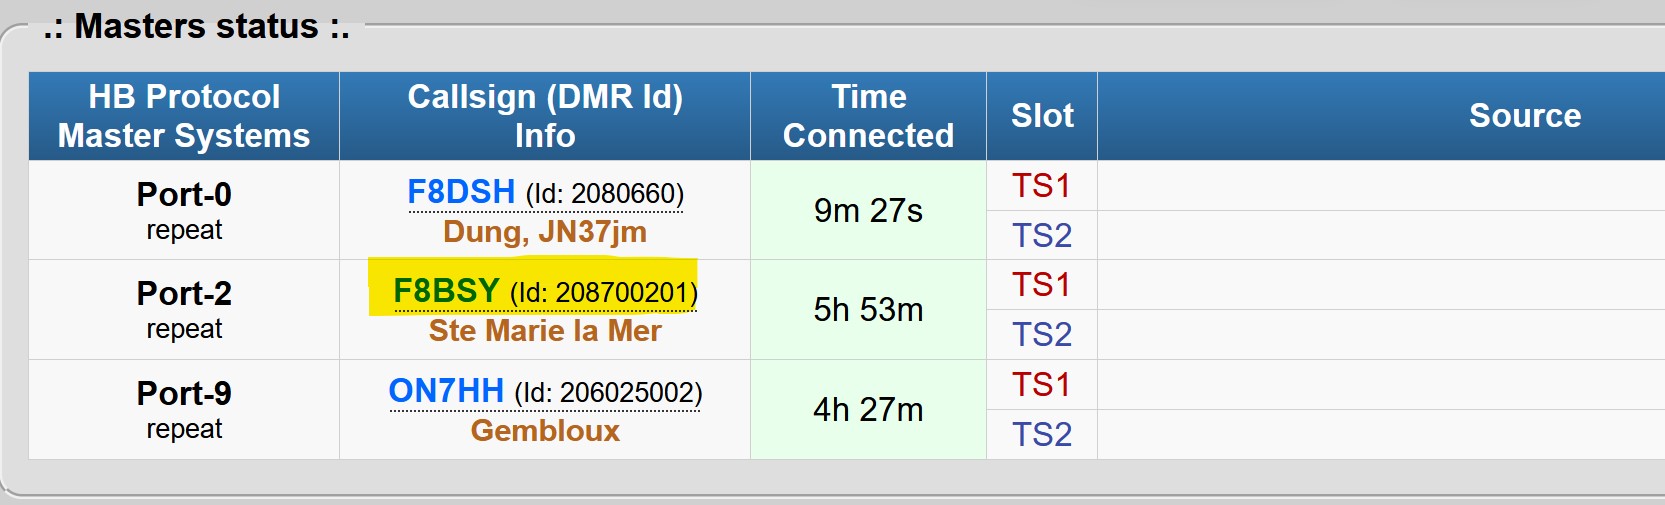This screenshot has height=505, width=1665.
Task: Click the Source column header
Action: tap(1525, 116)
